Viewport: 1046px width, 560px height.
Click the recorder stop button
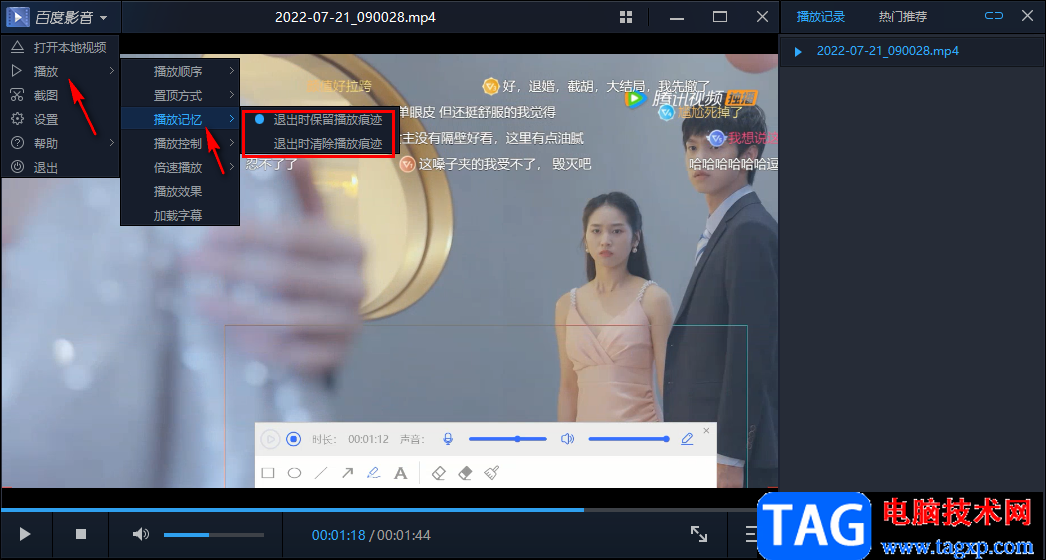coord(294,439)
